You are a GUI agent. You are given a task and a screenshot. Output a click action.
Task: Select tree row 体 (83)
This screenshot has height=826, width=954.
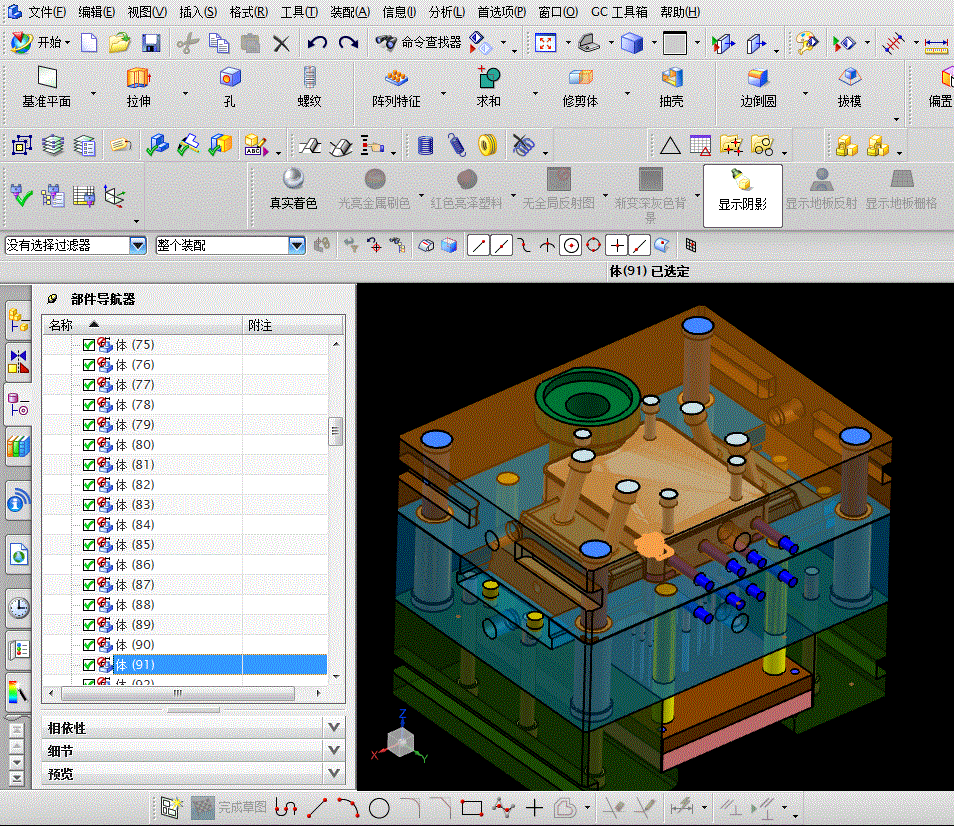[x=185, y=505]
